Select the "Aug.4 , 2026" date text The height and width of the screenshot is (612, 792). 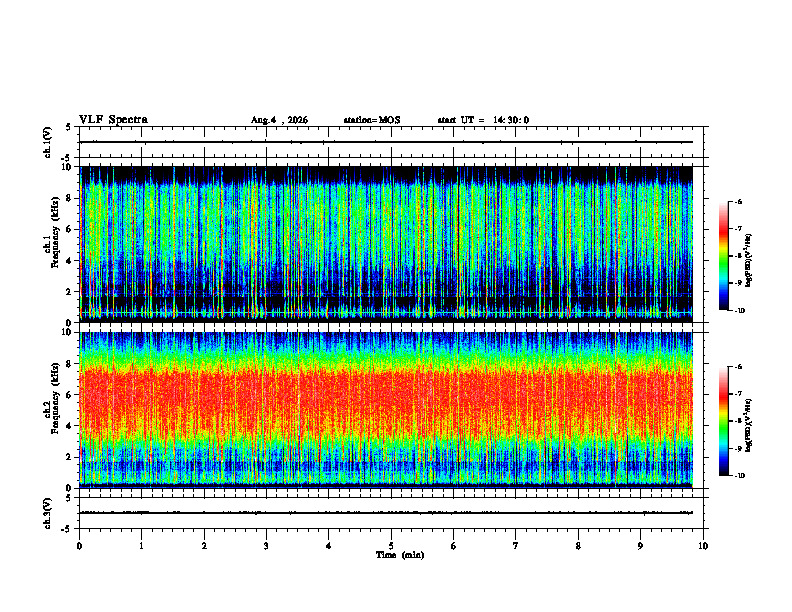pyautogui.click(x=279, y=120)
